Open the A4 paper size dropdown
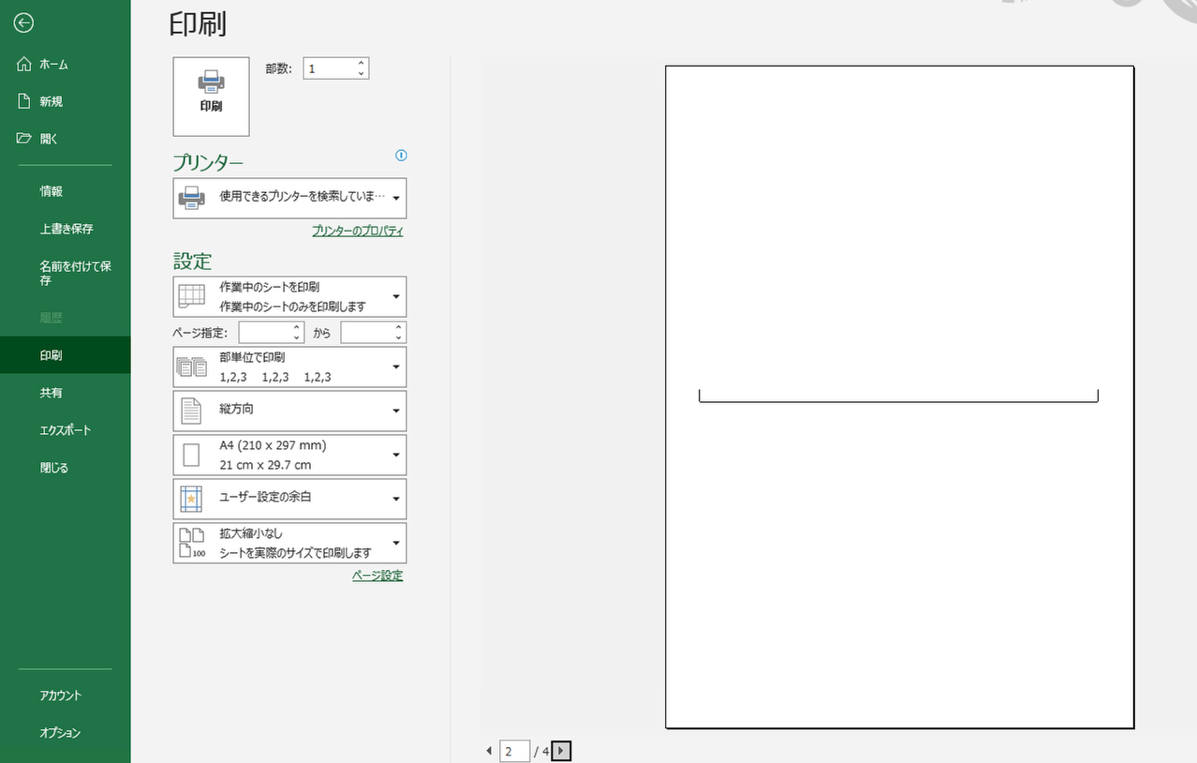 [x=290, y=455]
